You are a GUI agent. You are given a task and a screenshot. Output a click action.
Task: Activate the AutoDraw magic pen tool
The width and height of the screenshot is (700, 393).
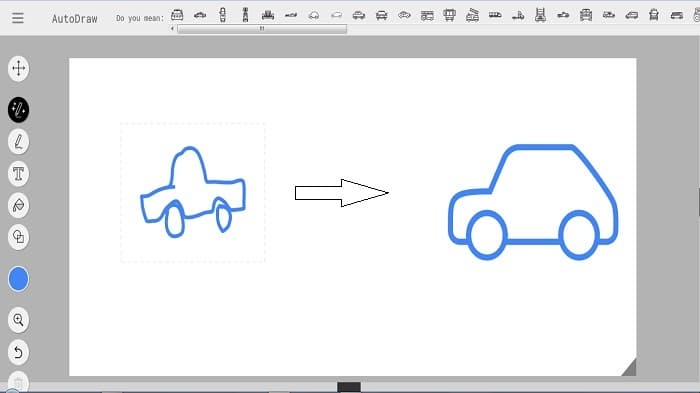tap(18, 109)
